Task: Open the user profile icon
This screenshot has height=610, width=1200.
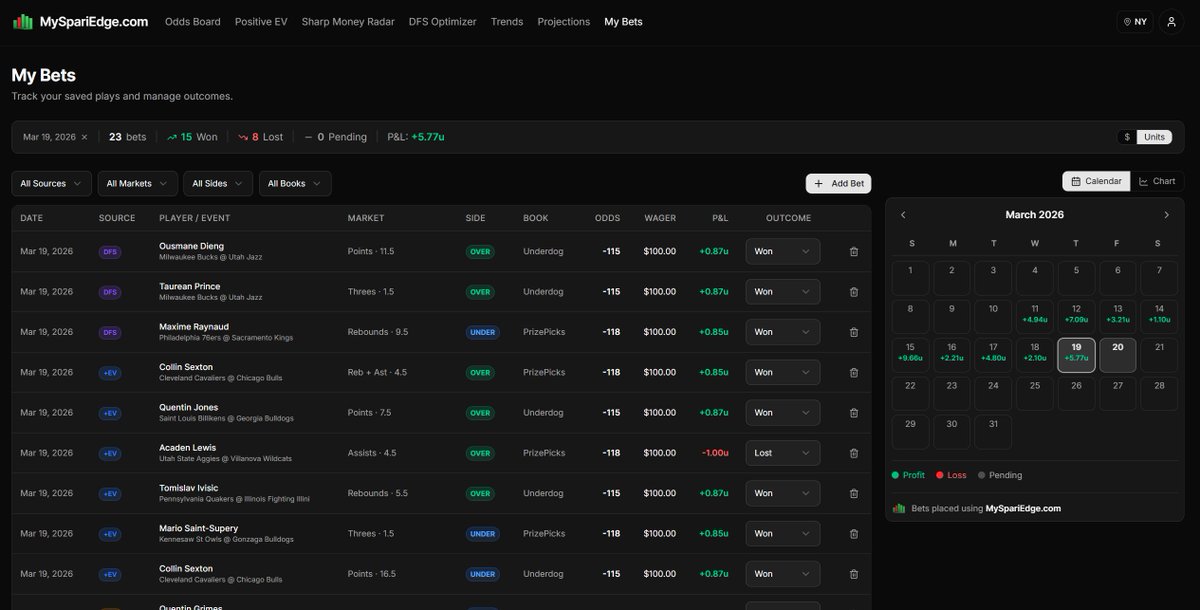Action: [x=1172, y=22]
